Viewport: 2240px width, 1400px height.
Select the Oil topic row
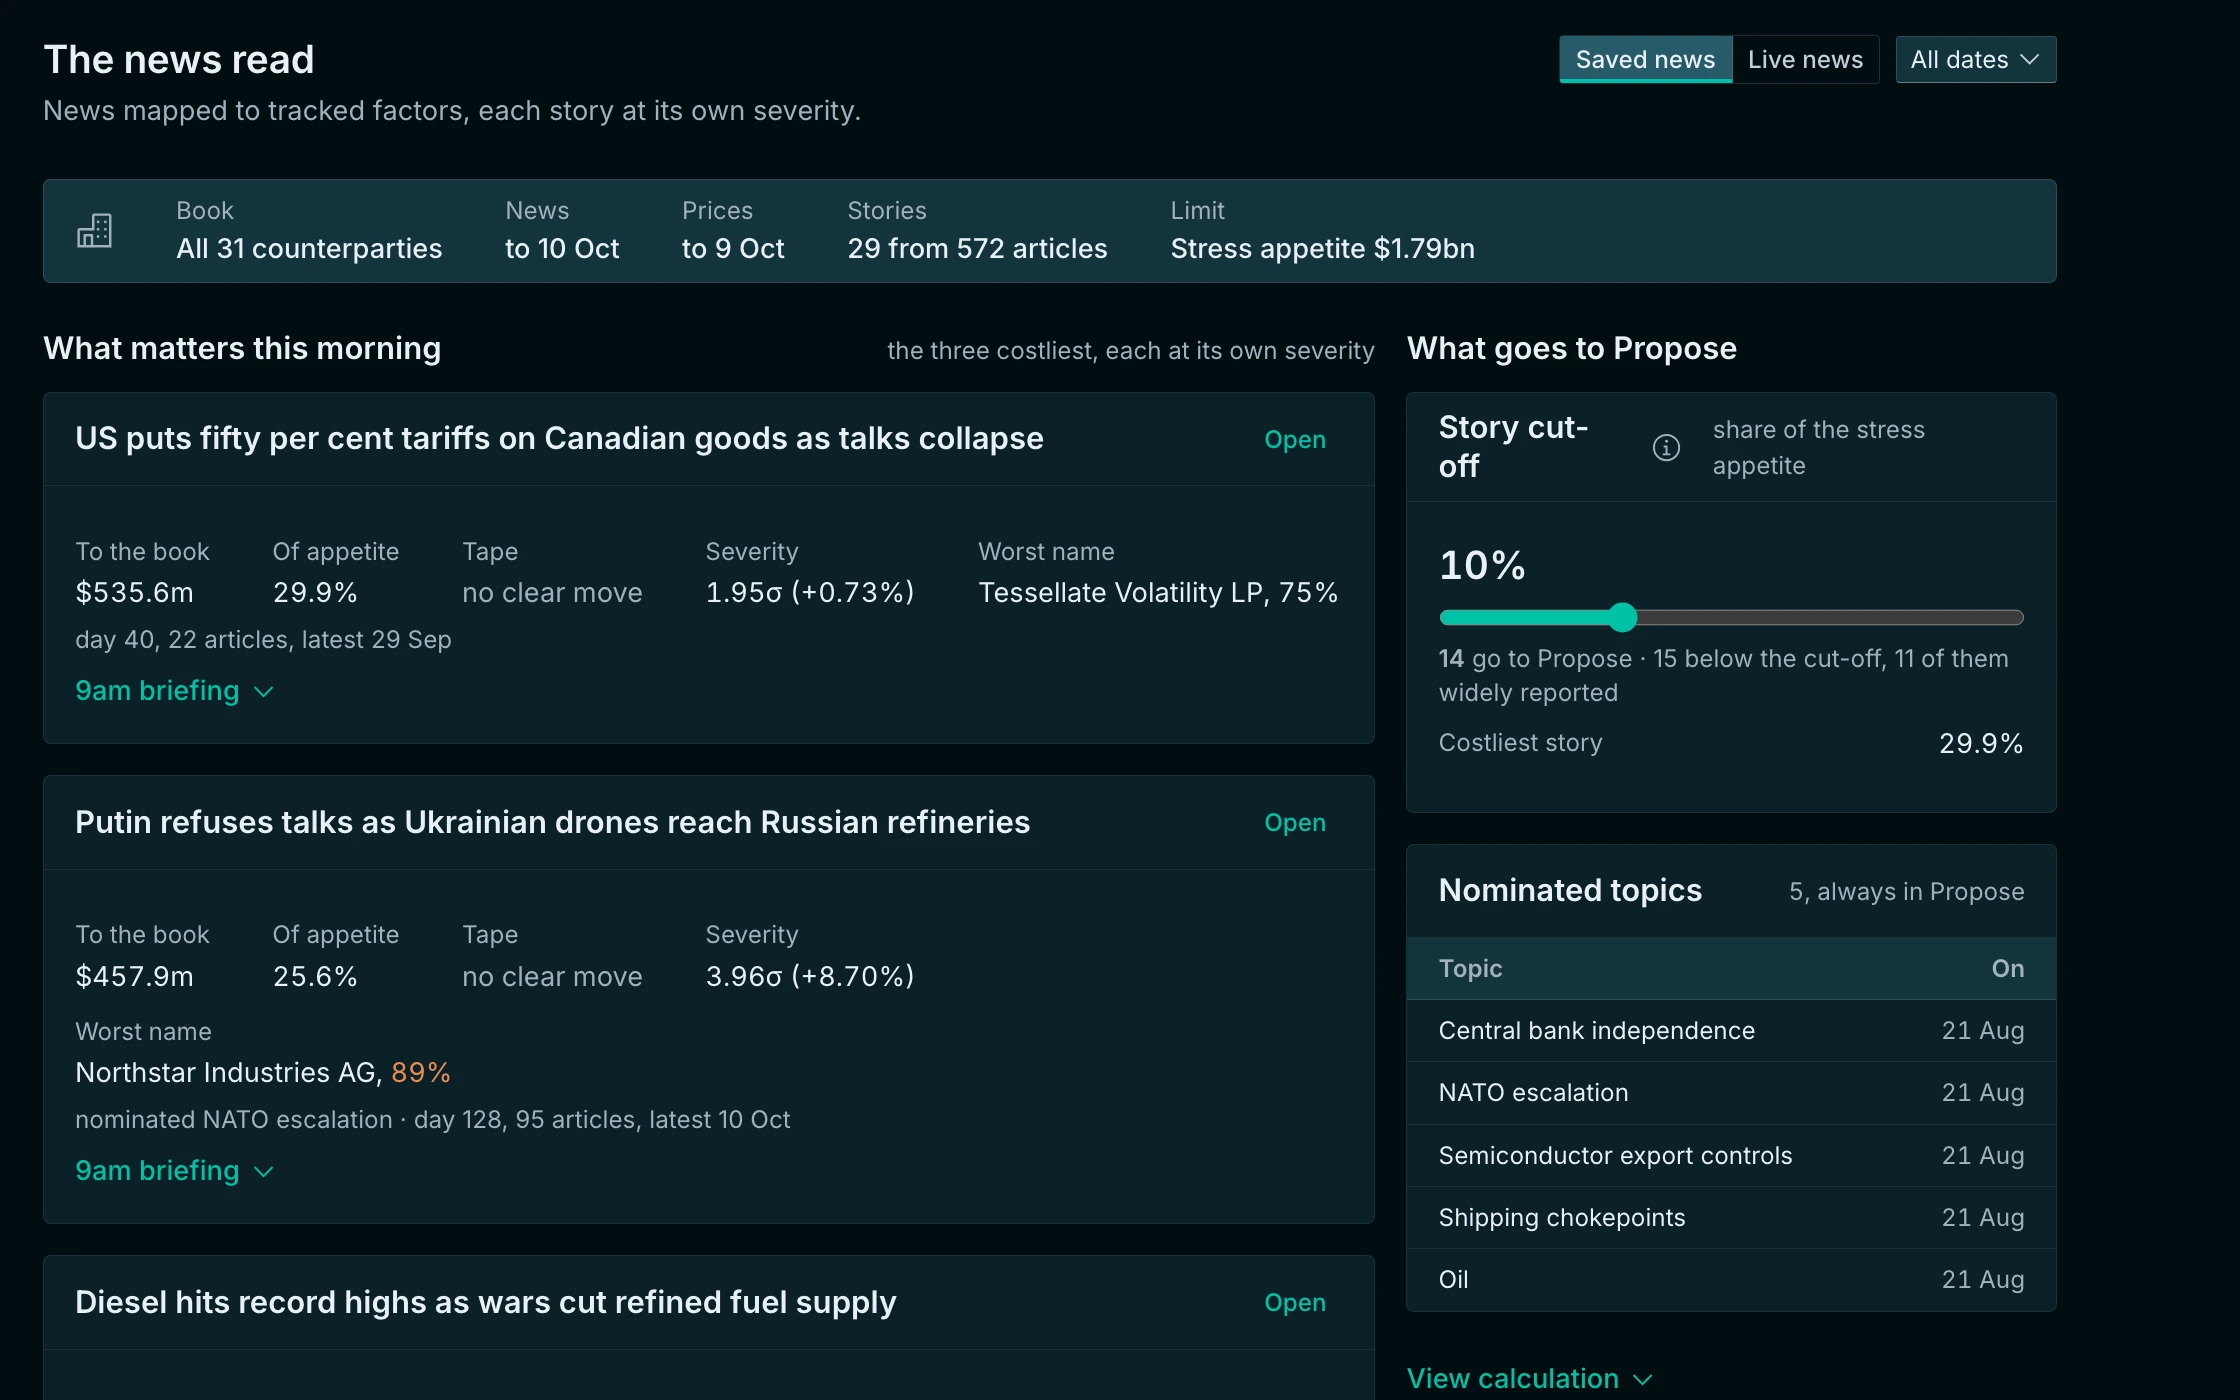[1731, 1280]
